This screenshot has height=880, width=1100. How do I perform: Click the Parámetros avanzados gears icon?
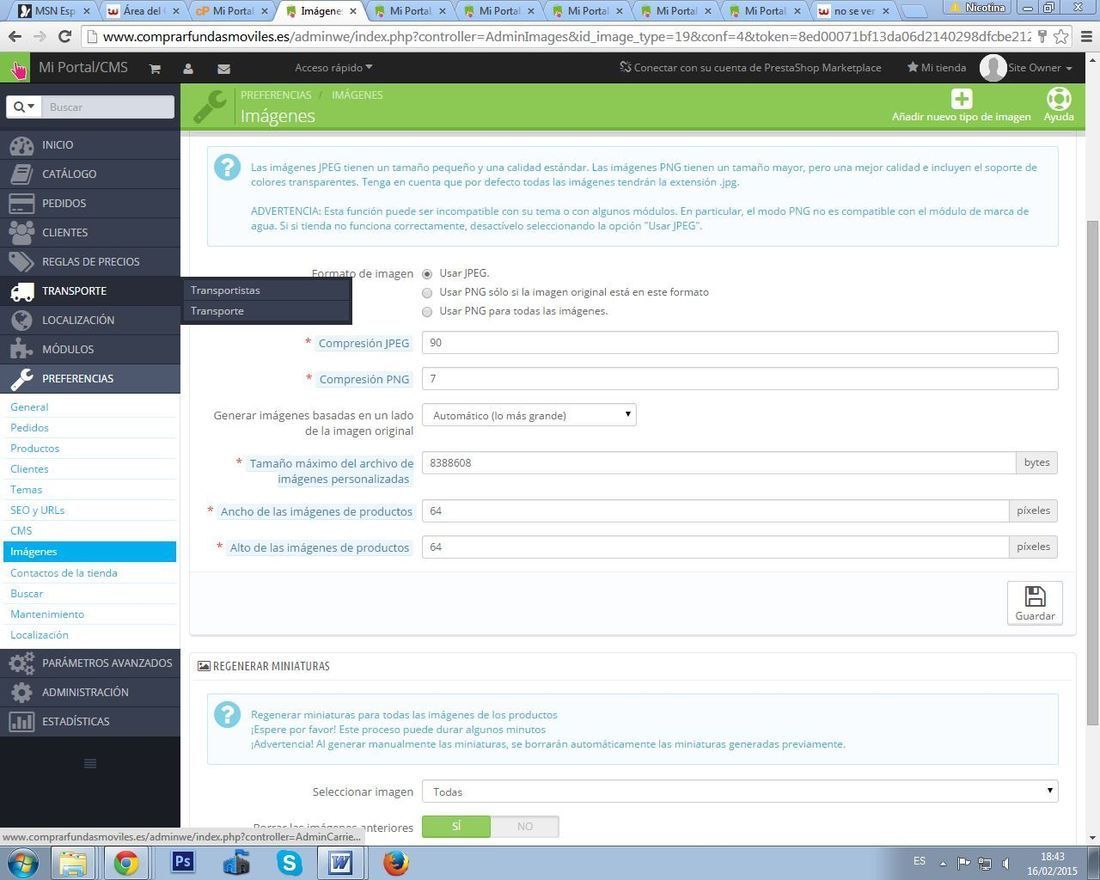pos(22,663)
